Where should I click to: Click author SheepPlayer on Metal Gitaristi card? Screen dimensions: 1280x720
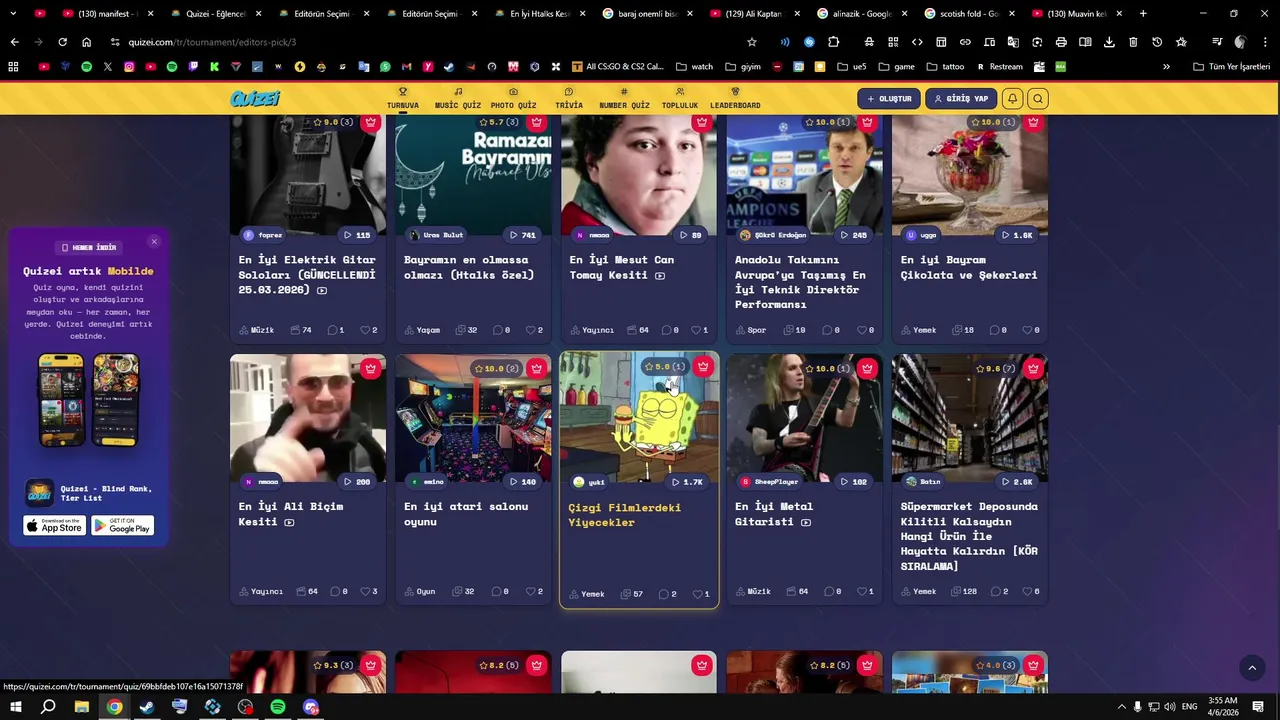click(769, 482)
